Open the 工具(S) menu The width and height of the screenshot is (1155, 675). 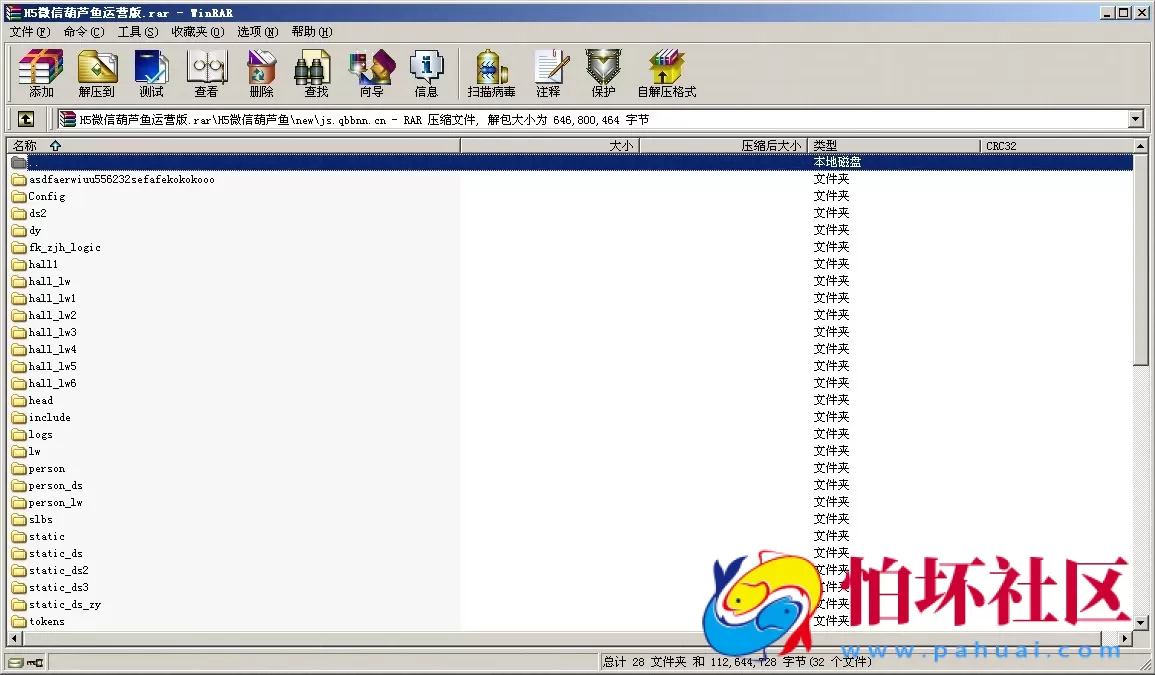click(138, 32)
